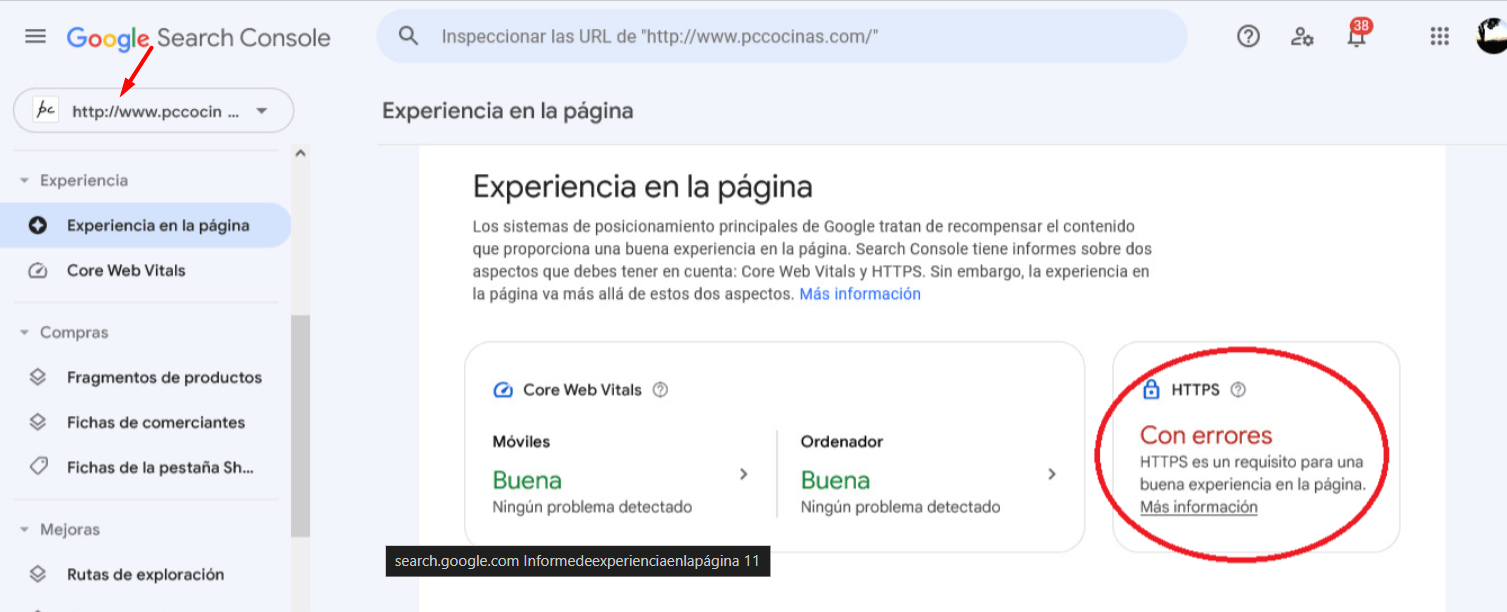The height and width of the screenshot is (612, 1507).
Task: Open Fichas de comerciantes report
Action: [156, 423]
